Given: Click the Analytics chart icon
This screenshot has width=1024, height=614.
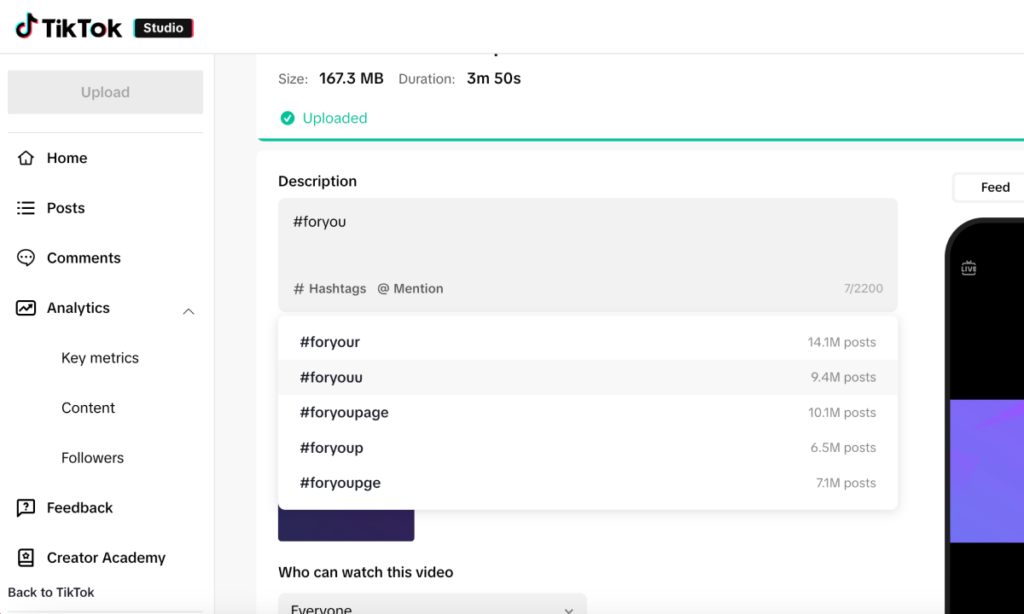Looking at the screenshot, I should [x=25, y=308].
